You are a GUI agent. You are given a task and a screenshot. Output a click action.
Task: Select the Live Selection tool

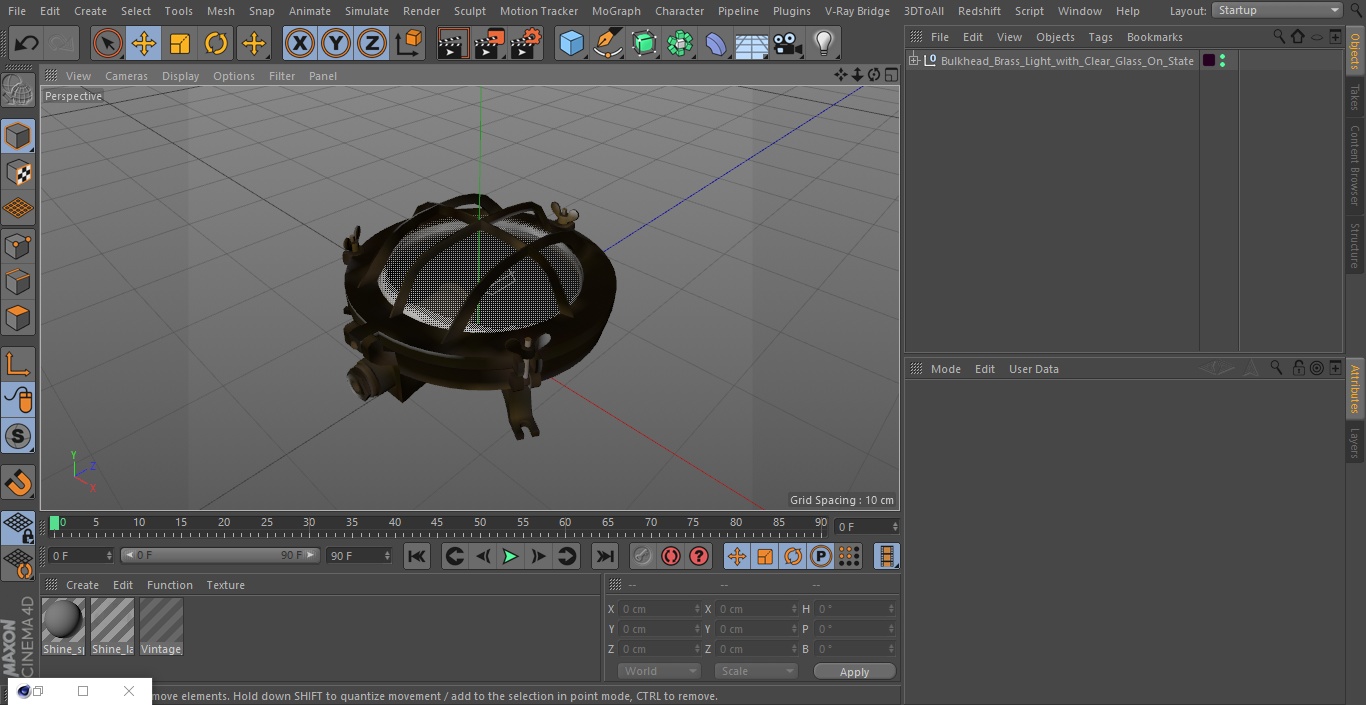tap(107, 43)
